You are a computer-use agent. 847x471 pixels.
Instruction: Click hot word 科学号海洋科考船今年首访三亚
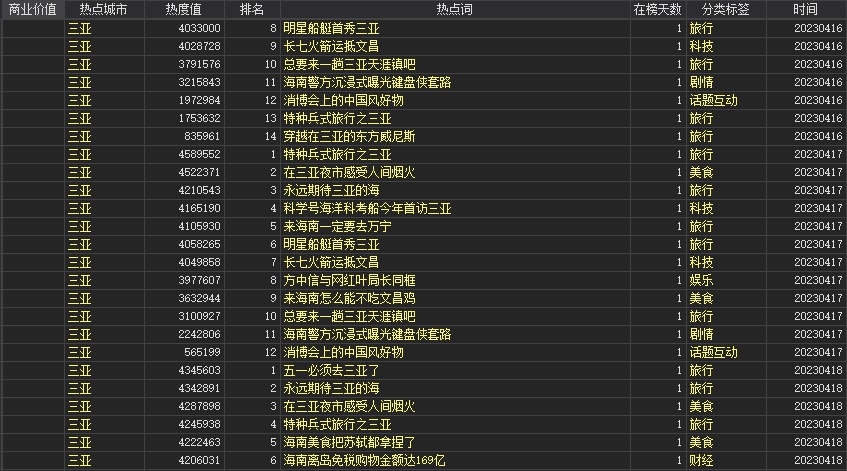click(367, 209)
